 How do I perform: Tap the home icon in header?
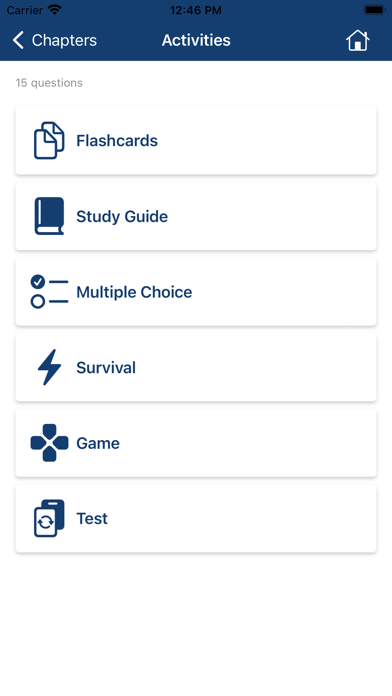tap(357, 40)
